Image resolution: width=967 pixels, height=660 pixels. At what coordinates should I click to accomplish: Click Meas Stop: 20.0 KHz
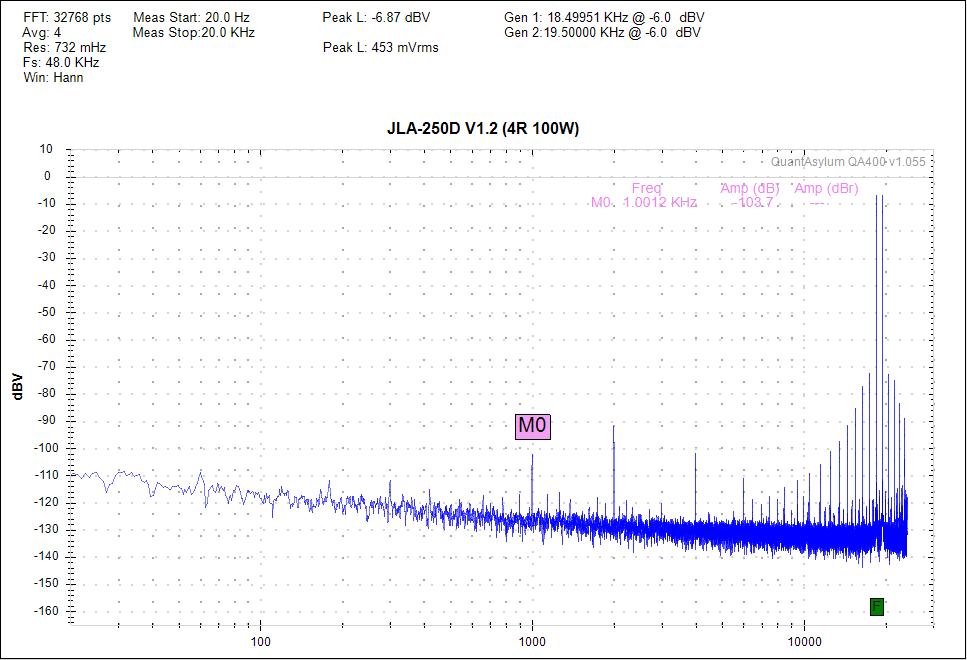pos(194,33)
